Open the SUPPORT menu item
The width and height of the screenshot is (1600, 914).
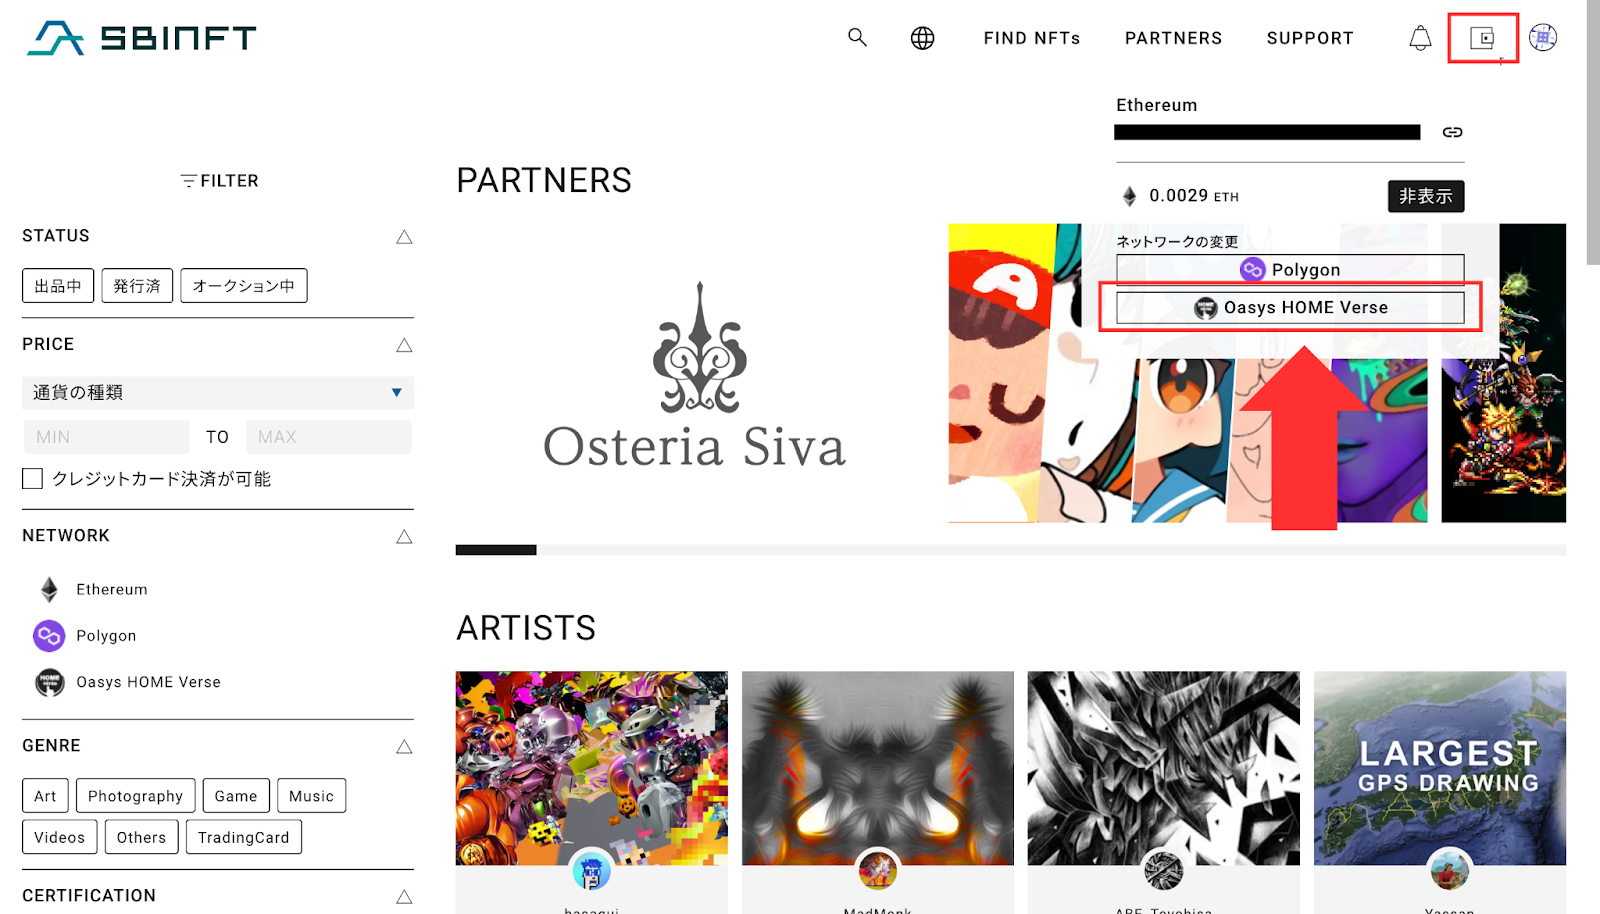pyautogui.click(x=1310, y=38)
